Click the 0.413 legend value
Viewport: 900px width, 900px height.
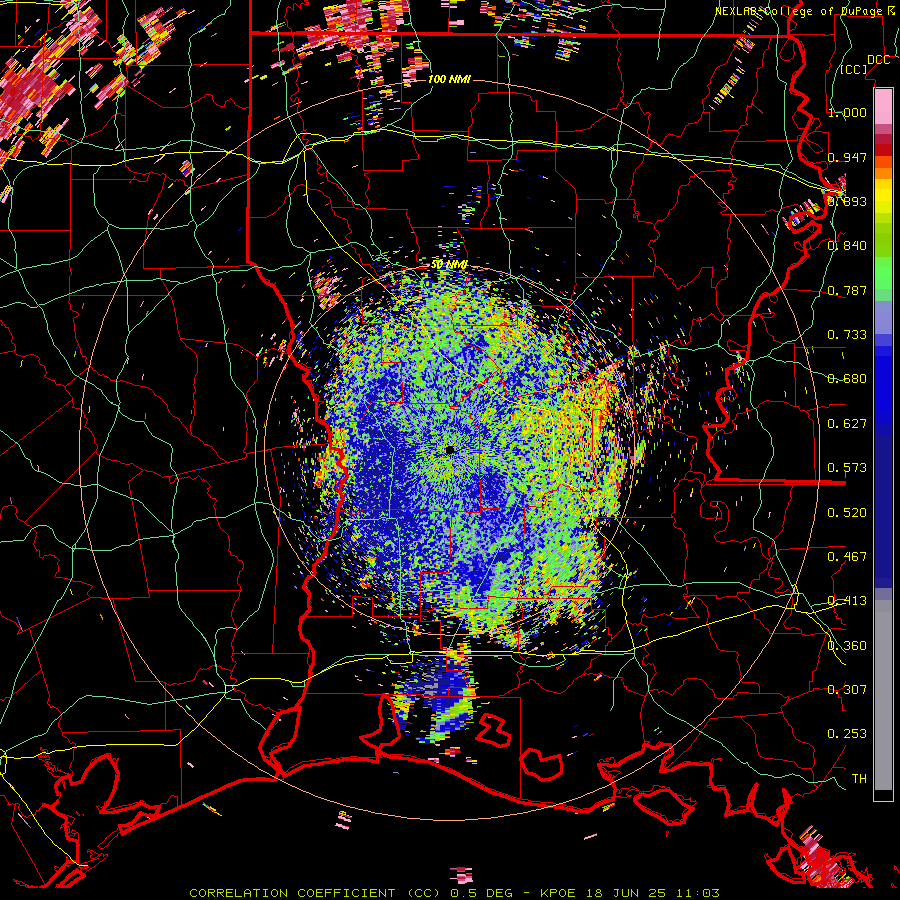847,601
